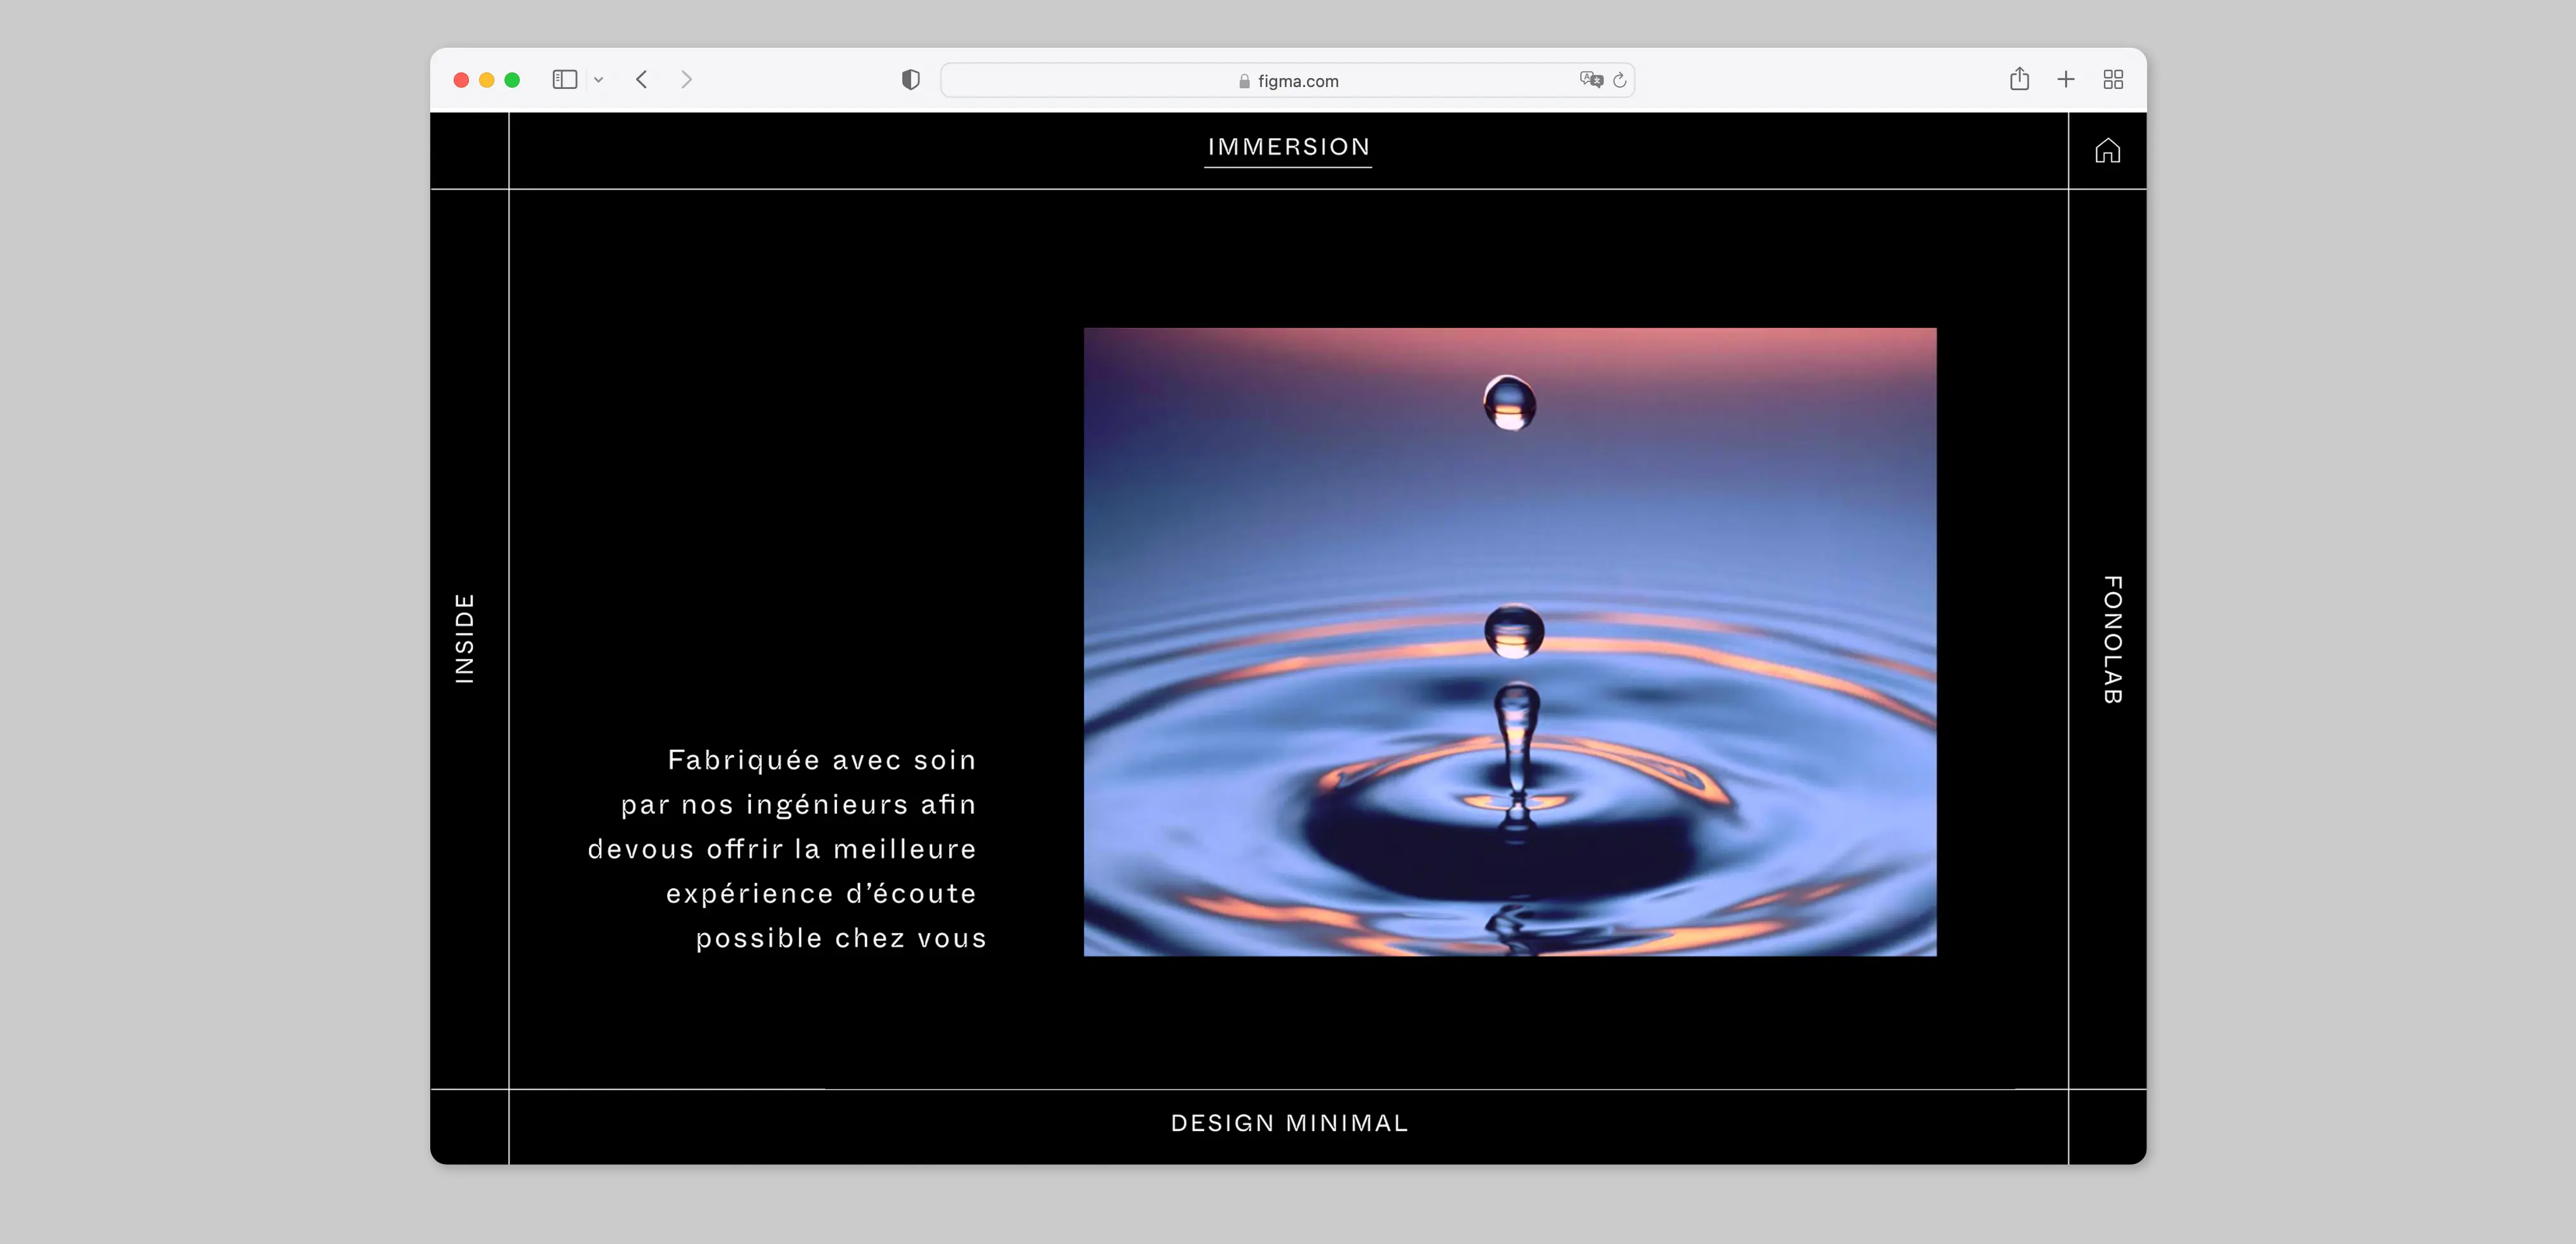Viewport: 2576px width, 1244px height.
Task: Reload the page using the refresh icon
Action: coord(1620,80)
